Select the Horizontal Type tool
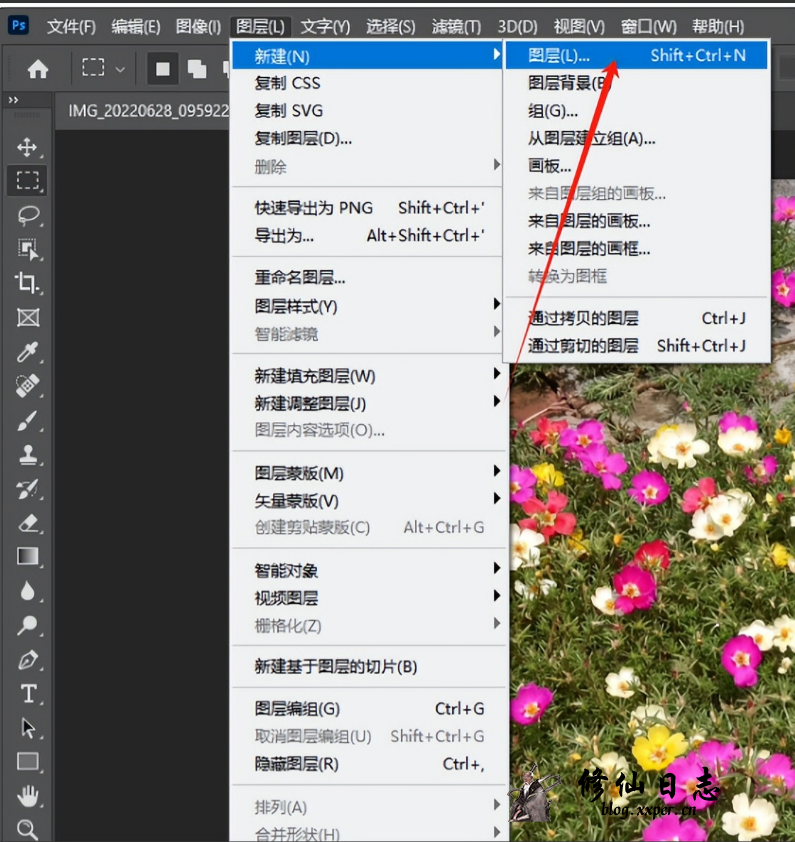This screenshot has height=842, width=795. (28, 694)
